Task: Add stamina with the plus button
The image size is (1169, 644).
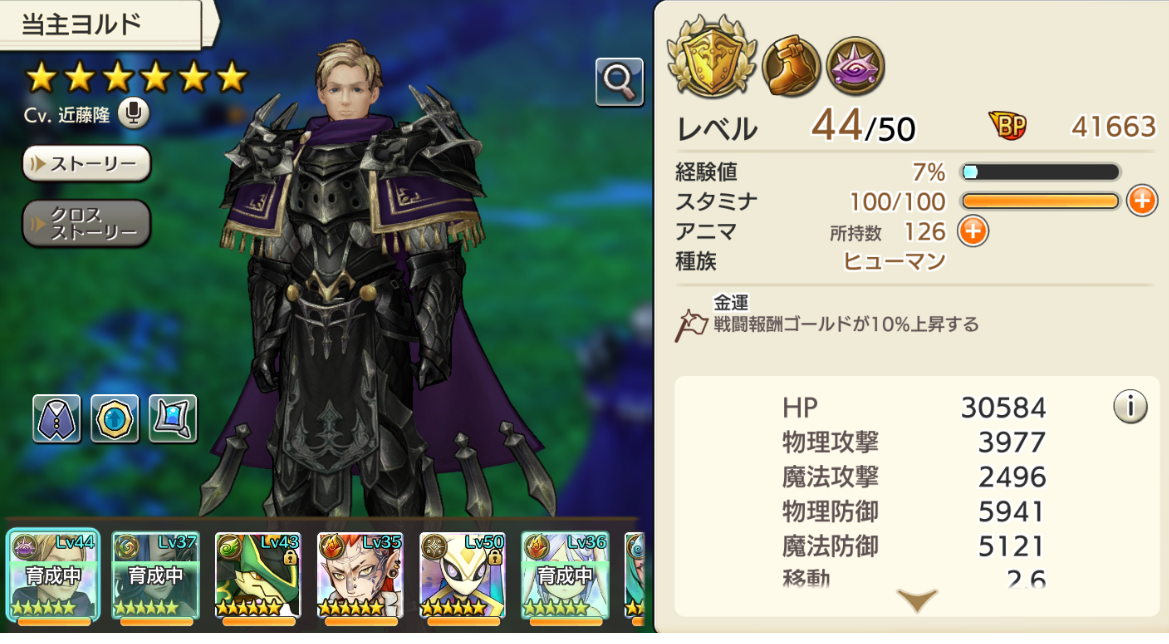Action: (1141, 201)
